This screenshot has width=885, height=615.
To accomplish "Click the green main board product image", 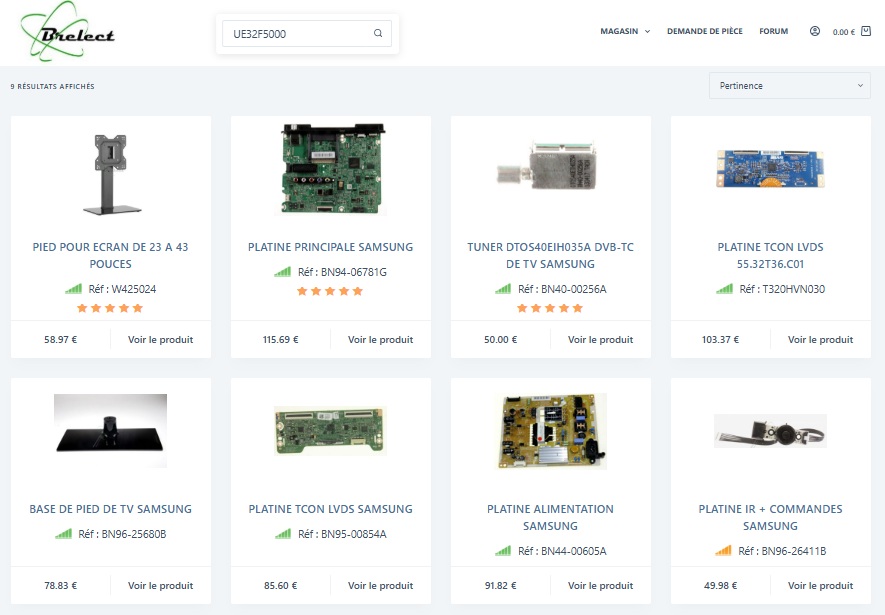I will point(332,169).
